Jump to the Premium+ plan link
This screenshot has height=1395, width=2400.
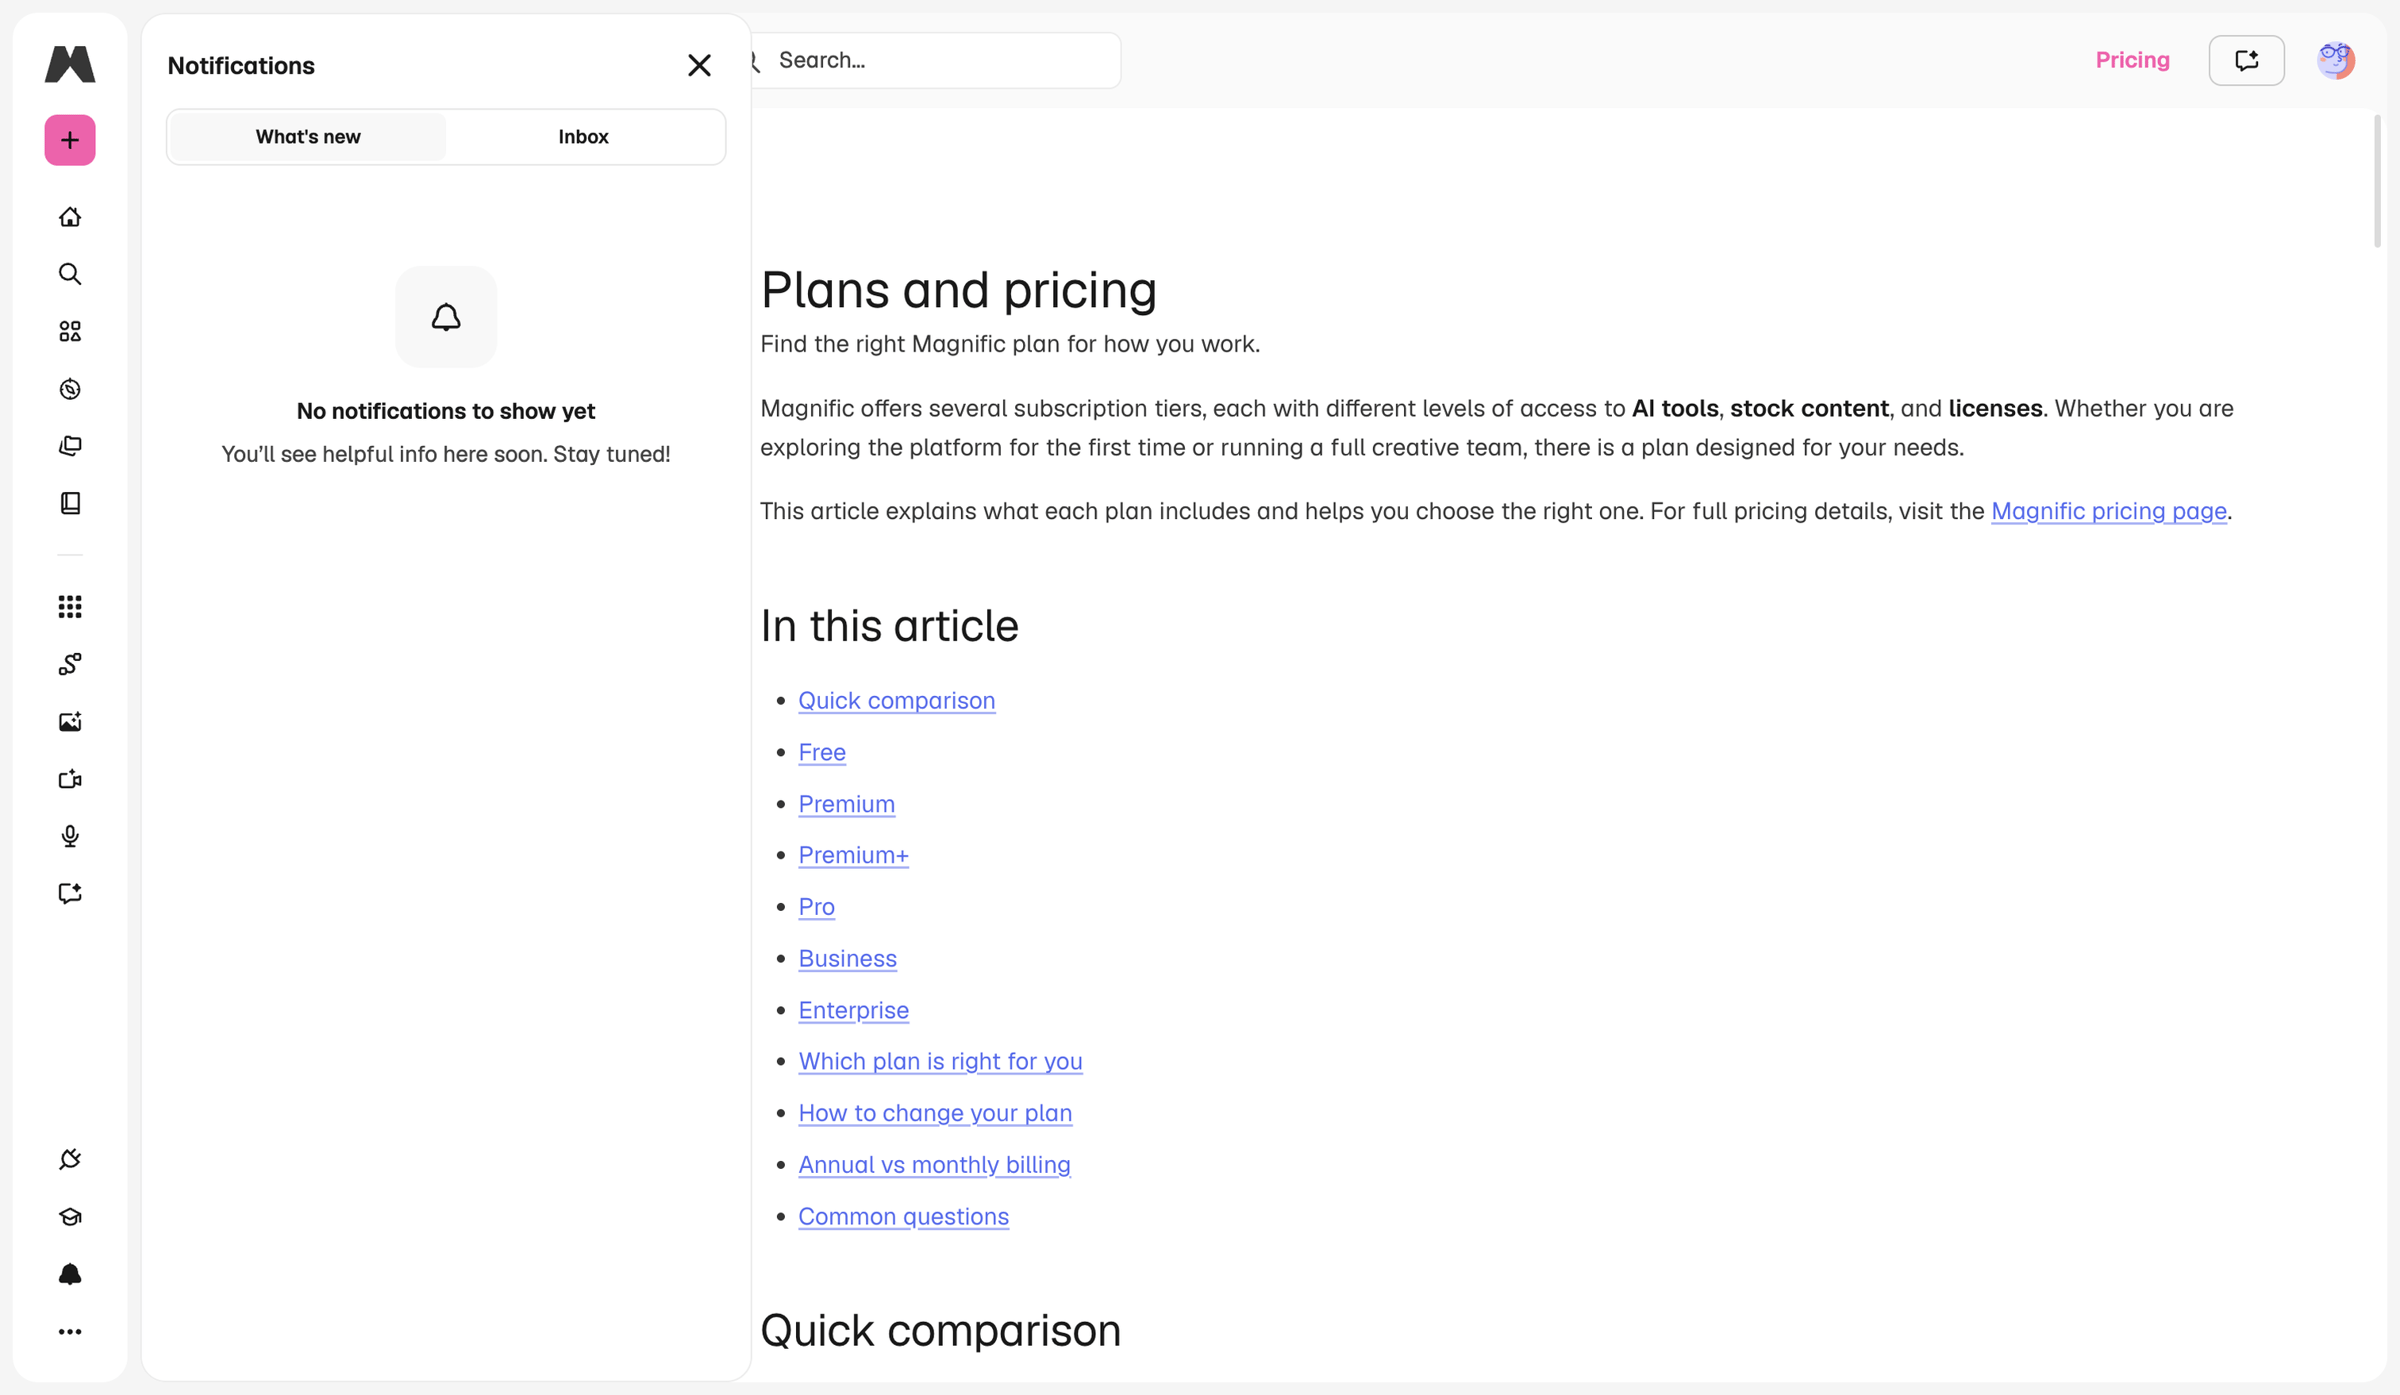(853, 855)
